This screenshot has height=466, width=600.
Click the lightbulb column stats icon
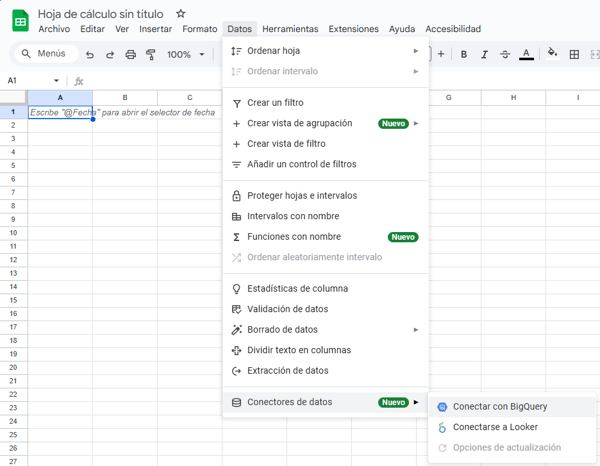click(x=236, y=289)
